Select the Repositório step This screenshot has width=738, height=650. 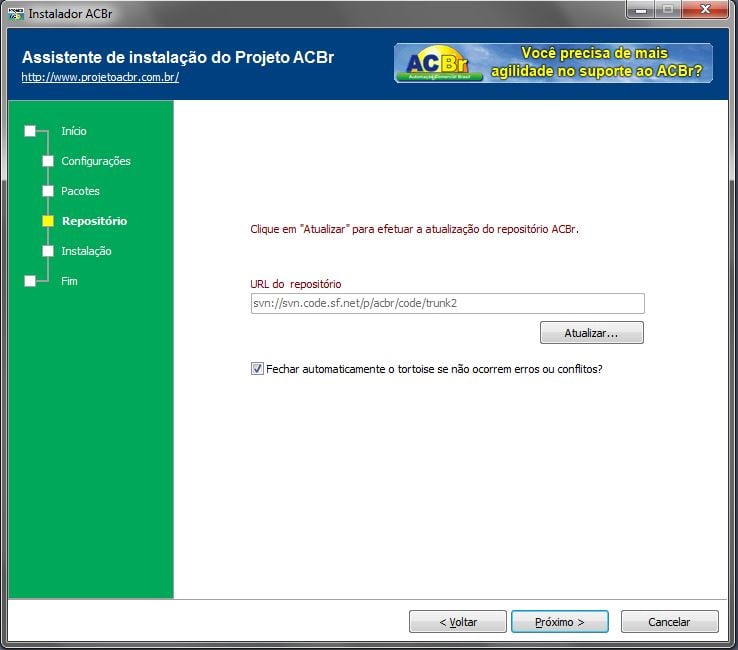pos(95,221)
